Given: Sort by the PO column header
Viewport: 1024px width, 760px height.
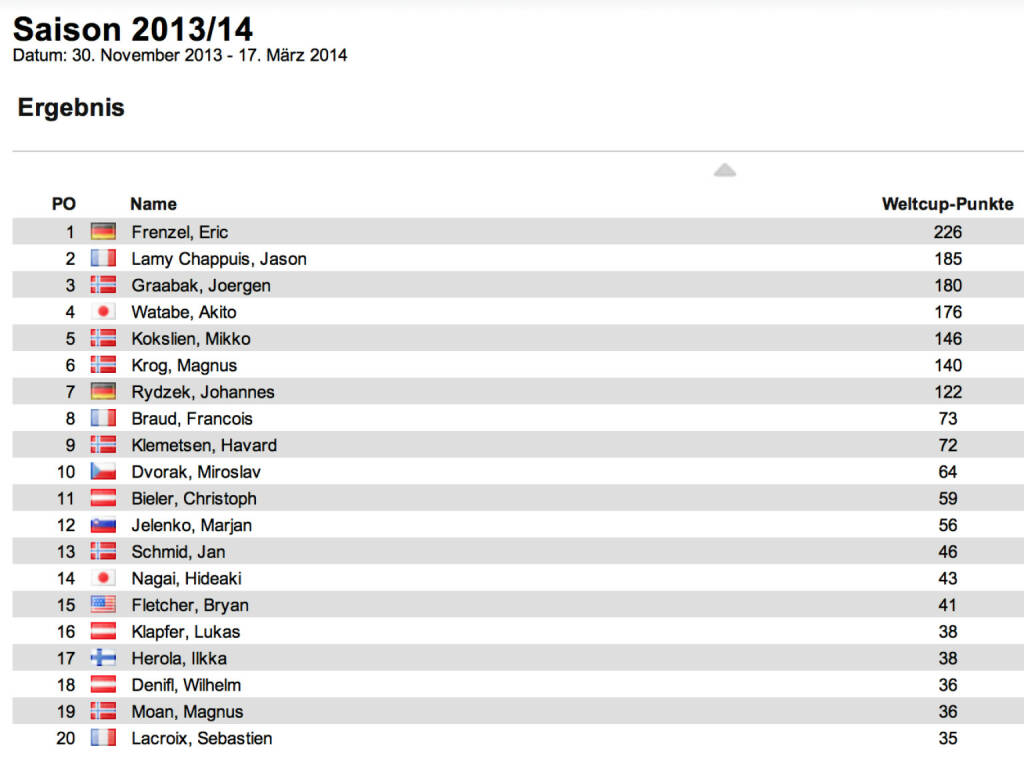Looking at the screenshot, I should pyautogui.click(x=64, y=204).
